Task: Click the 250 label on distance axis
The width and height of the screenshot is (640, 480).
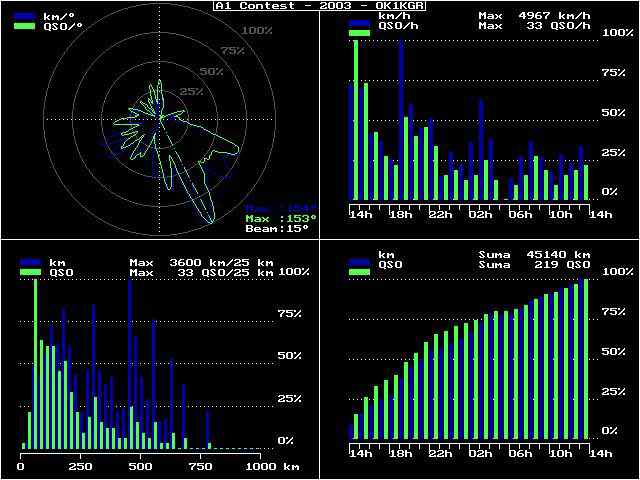Action: (80, 466)
